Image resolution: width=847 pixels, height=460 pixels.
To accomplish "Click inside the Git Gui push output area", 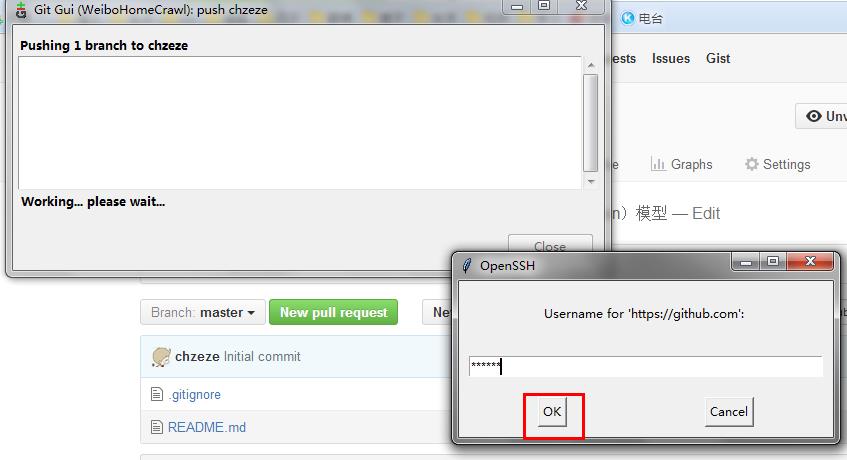I will click(x=300, y=123).
